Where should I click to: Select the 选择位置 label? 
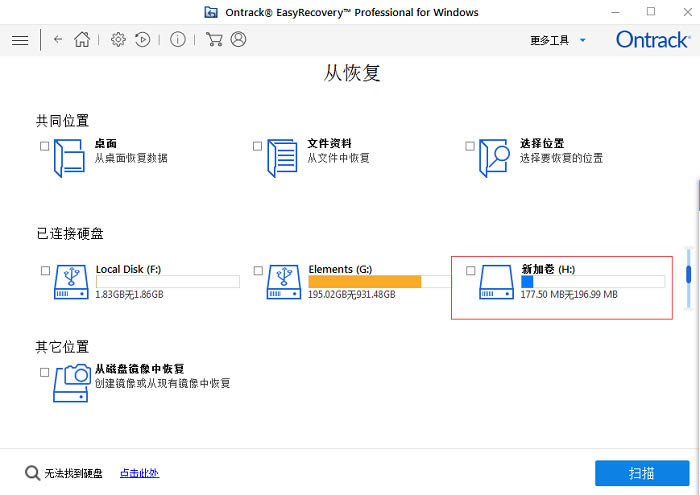pos(542,143)
